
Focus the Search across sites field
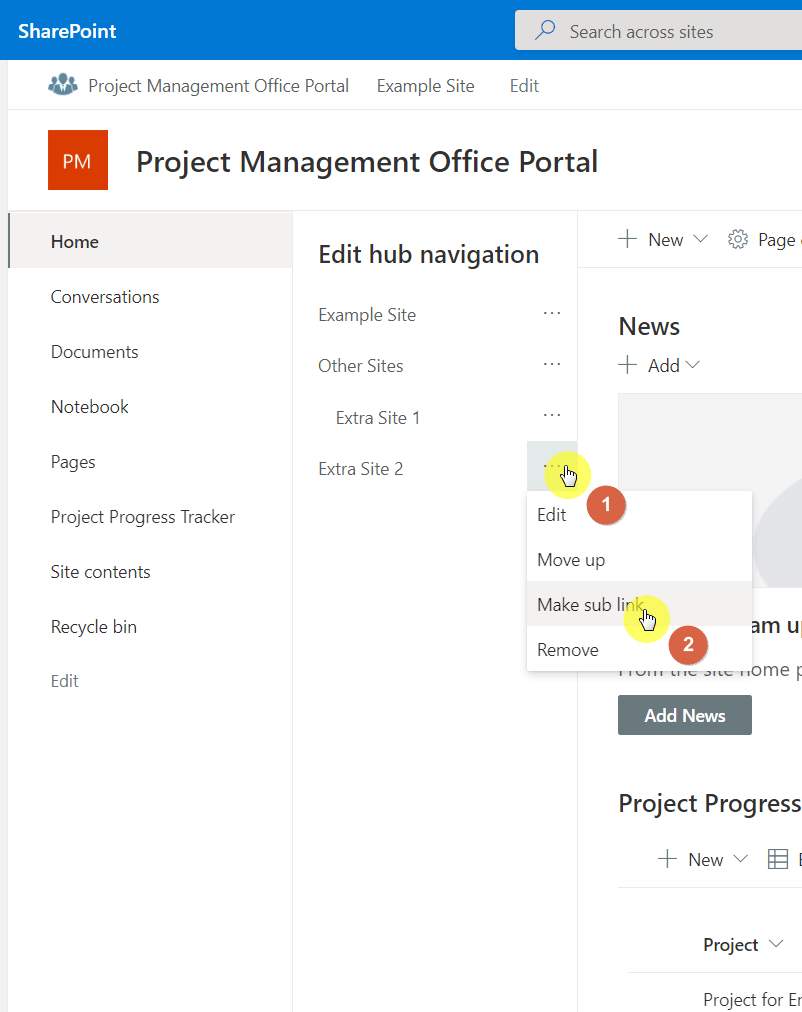658,30
